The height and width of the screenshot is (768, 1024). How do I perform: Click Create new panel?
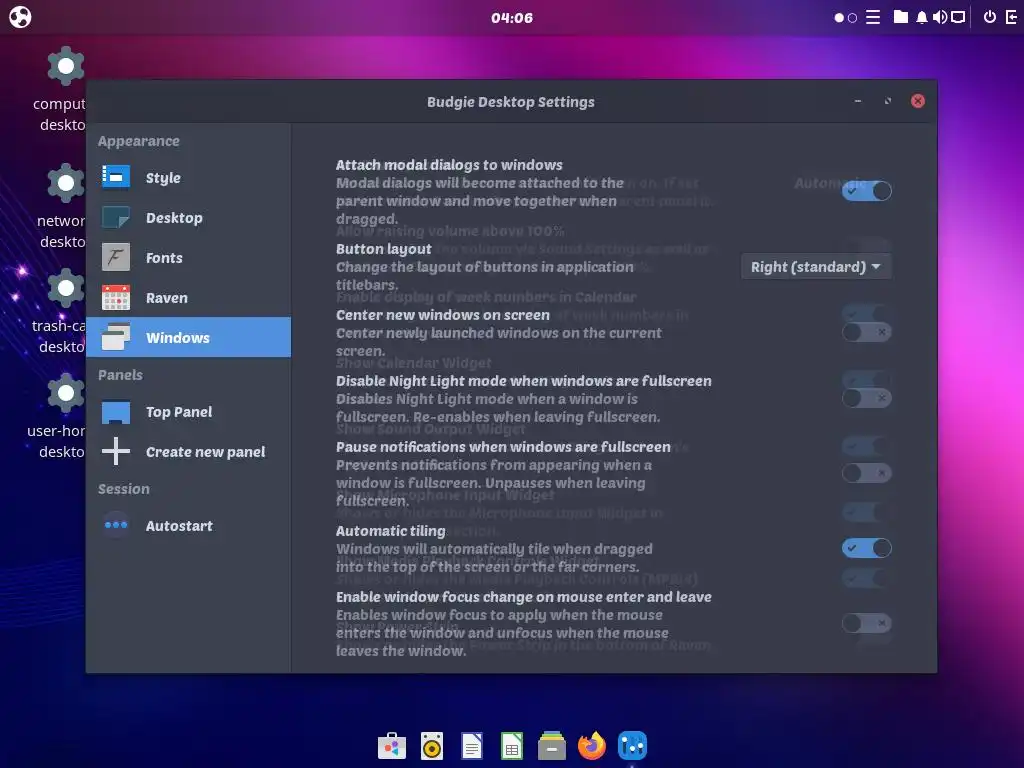pyautogui.click(x=188, y=452)
